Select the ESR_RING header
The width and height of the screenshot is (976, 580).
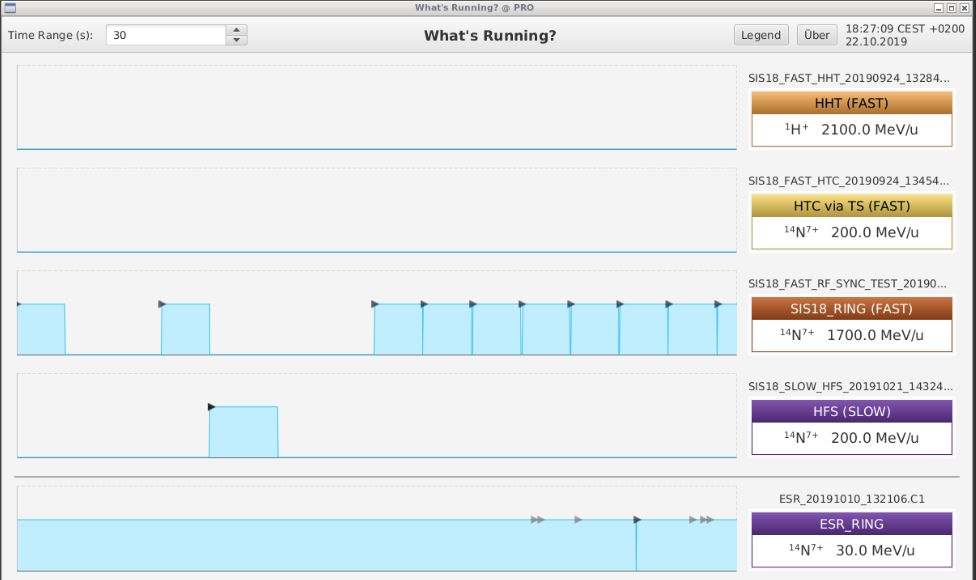tap(851, 524)
